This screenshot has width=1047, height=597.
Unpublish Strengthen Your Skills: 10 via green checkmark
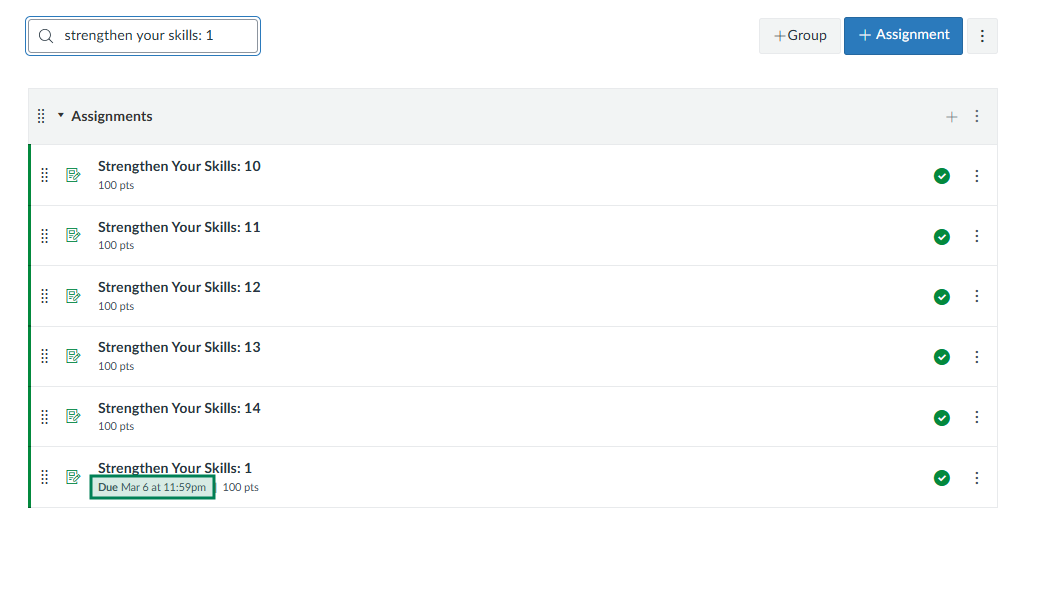click(x=941, y=176)
